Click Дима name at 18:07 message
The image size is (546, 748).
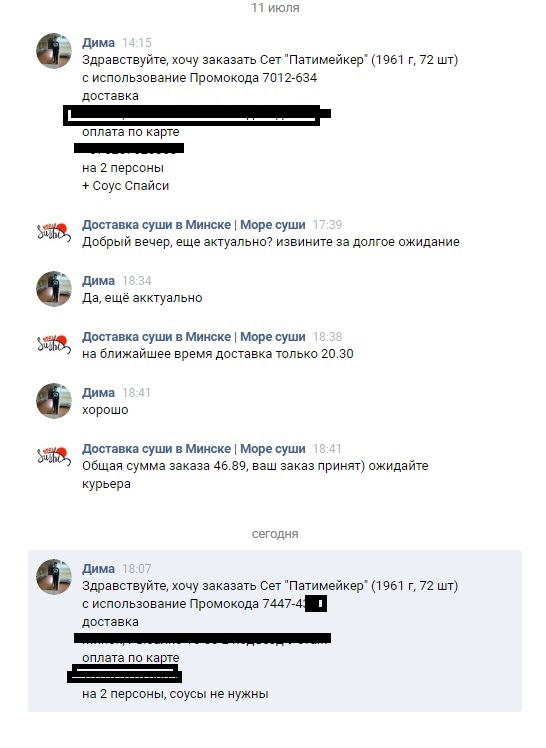click(x=98, y=569)
